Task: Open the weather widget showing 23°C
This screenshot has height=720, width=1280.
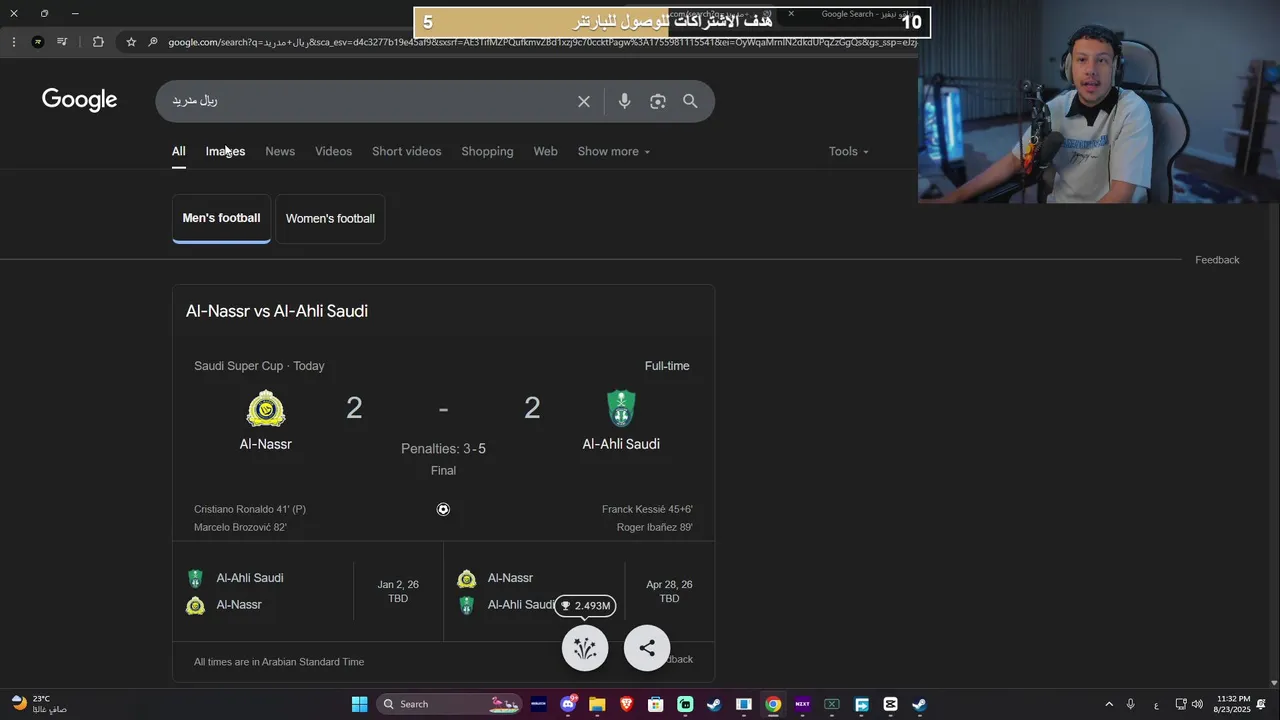Action: pos(40,704)
